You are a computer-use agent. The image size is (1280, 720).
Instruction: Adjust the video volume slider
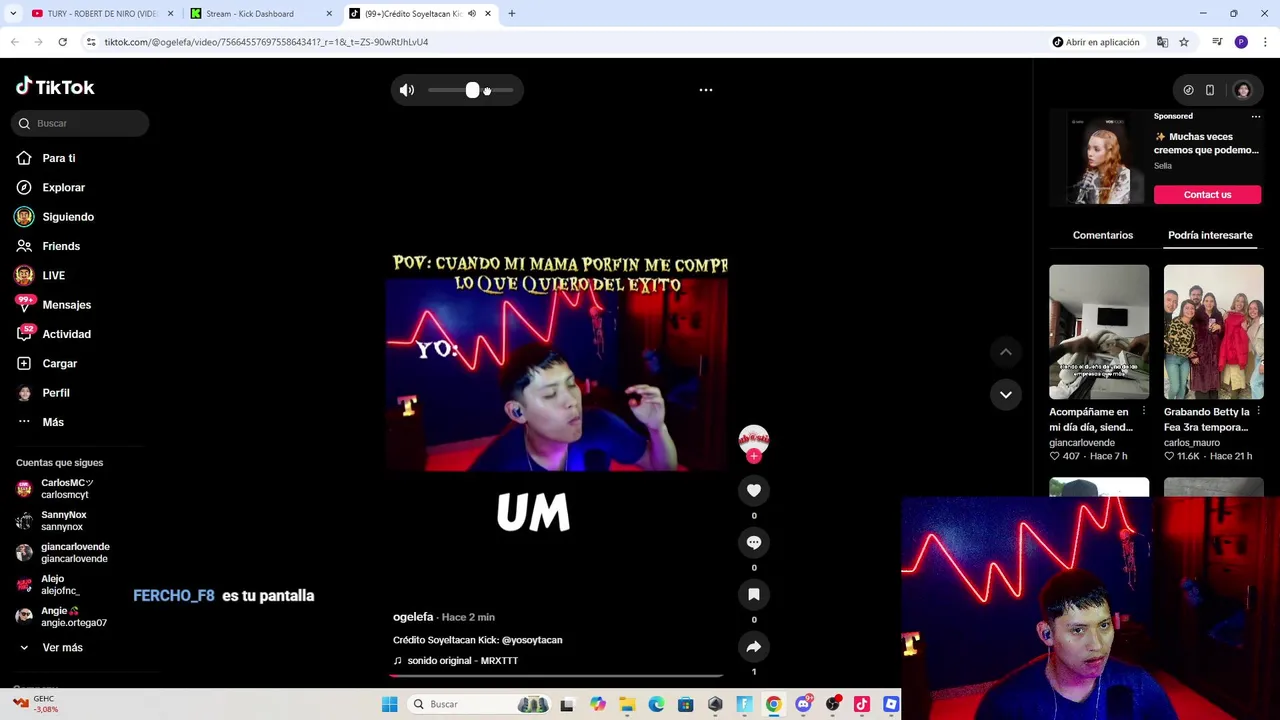click(x=471, y=90)
